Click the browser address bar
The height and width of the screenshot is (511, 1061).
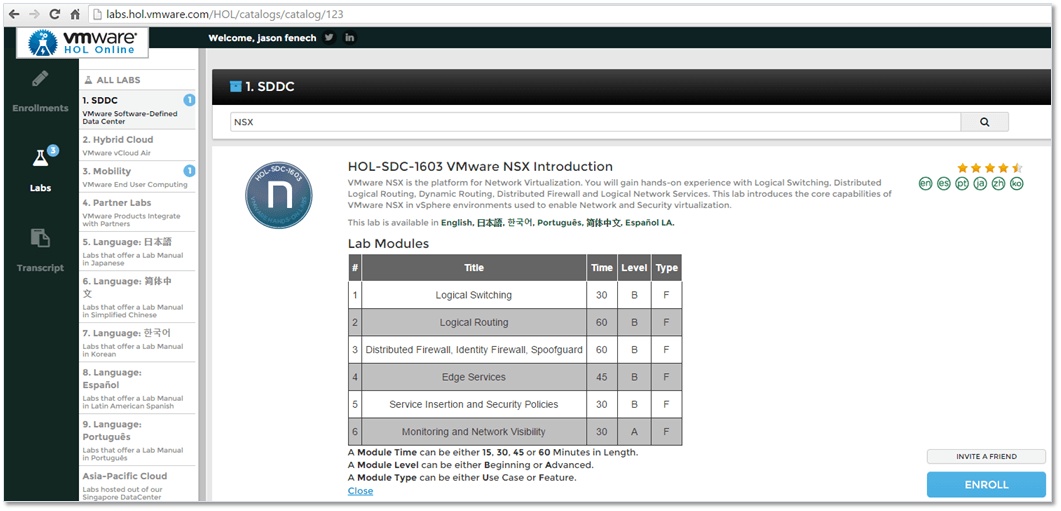568,14
